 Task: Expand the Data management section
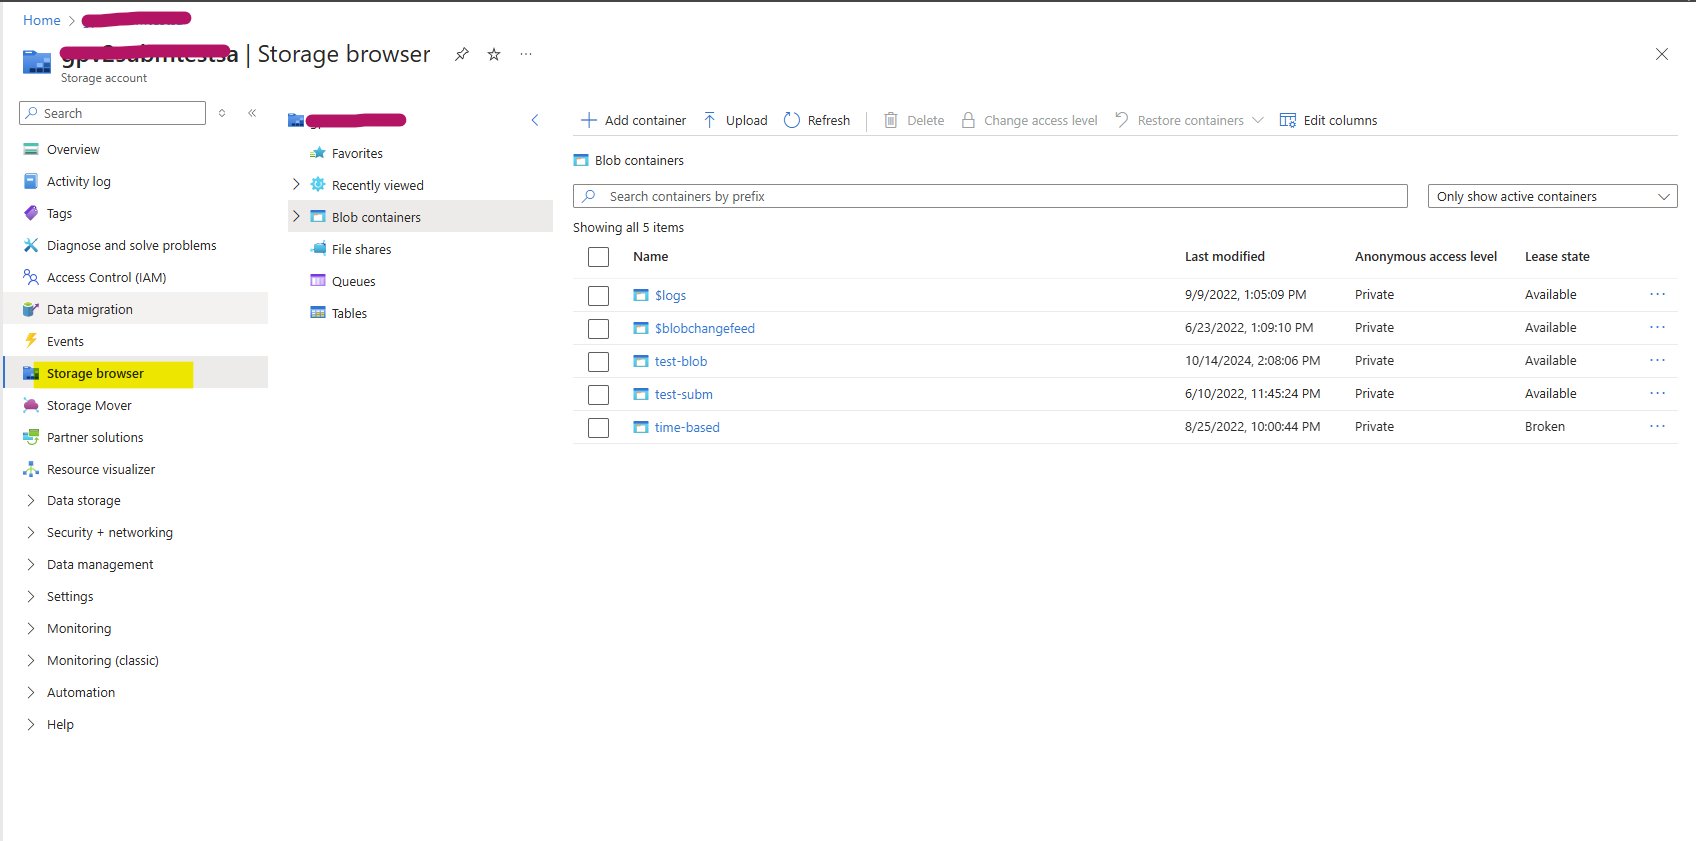31,564
